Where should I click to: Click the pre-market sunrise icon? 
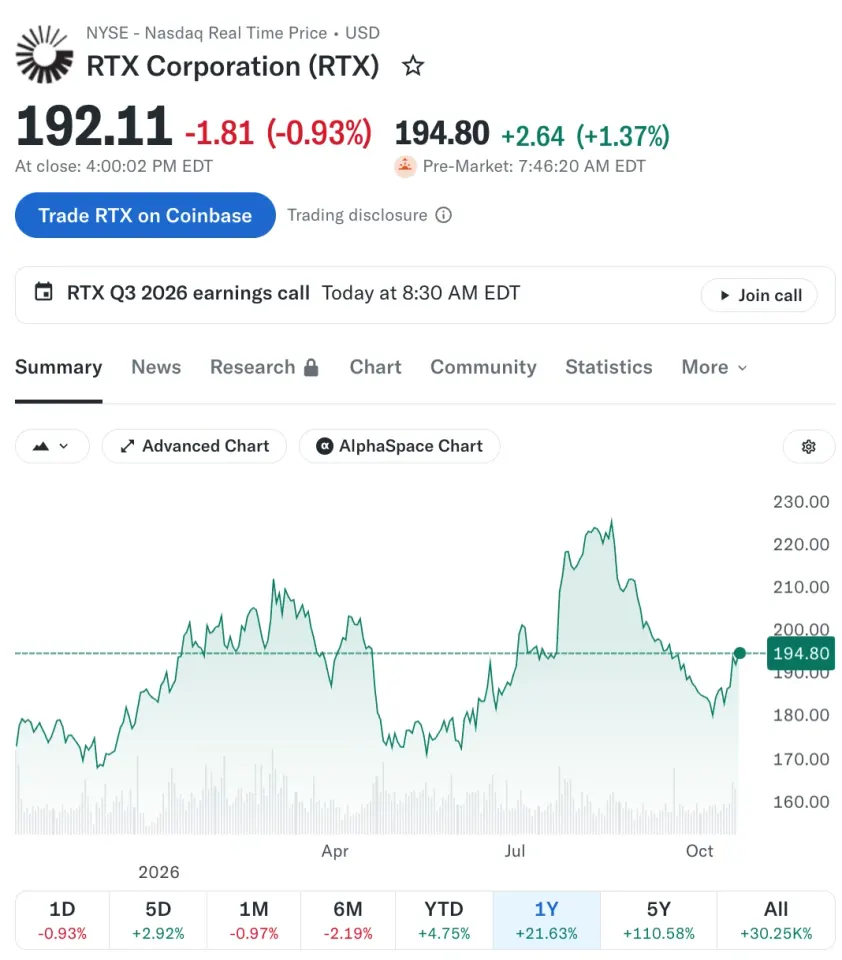click(x=405, y=166)
